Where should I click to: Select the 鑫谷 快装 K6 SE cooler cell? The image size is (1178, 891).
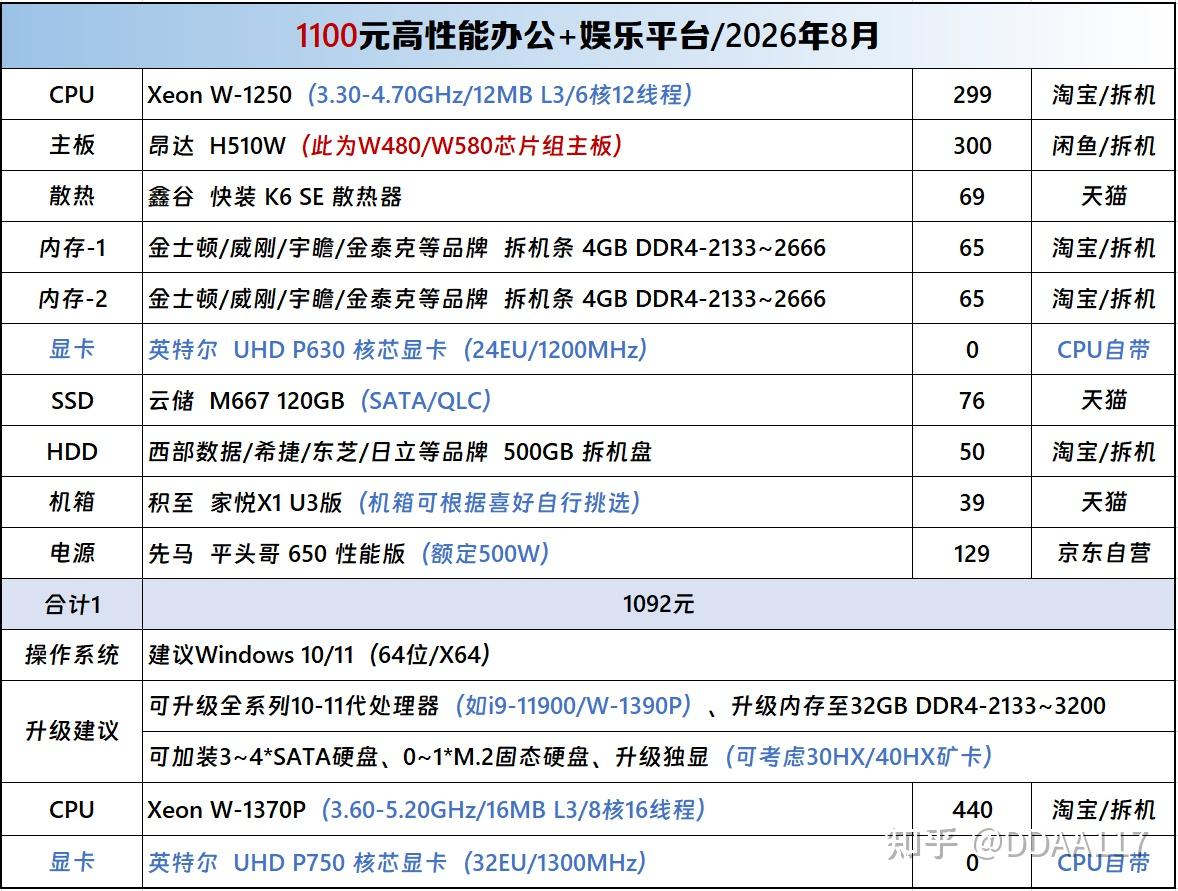(x=527, y=196)
